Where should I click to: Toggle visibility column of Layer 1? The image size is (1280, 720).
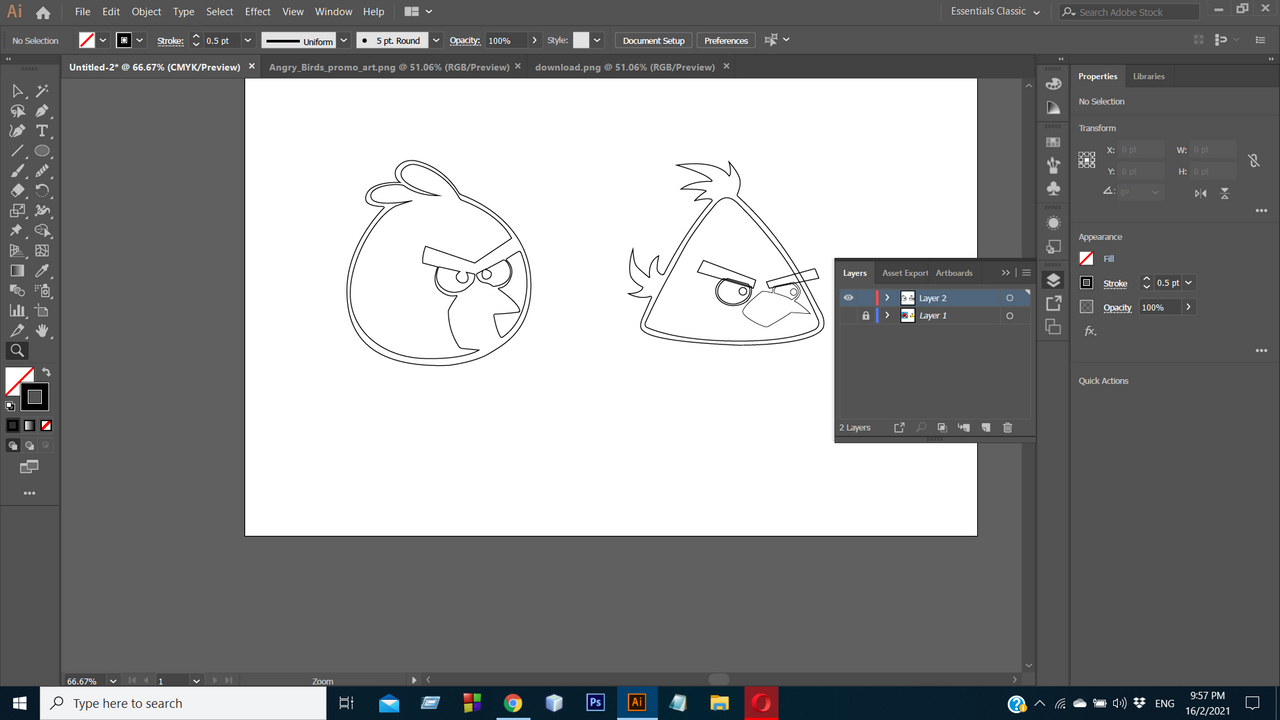[848, 316]
